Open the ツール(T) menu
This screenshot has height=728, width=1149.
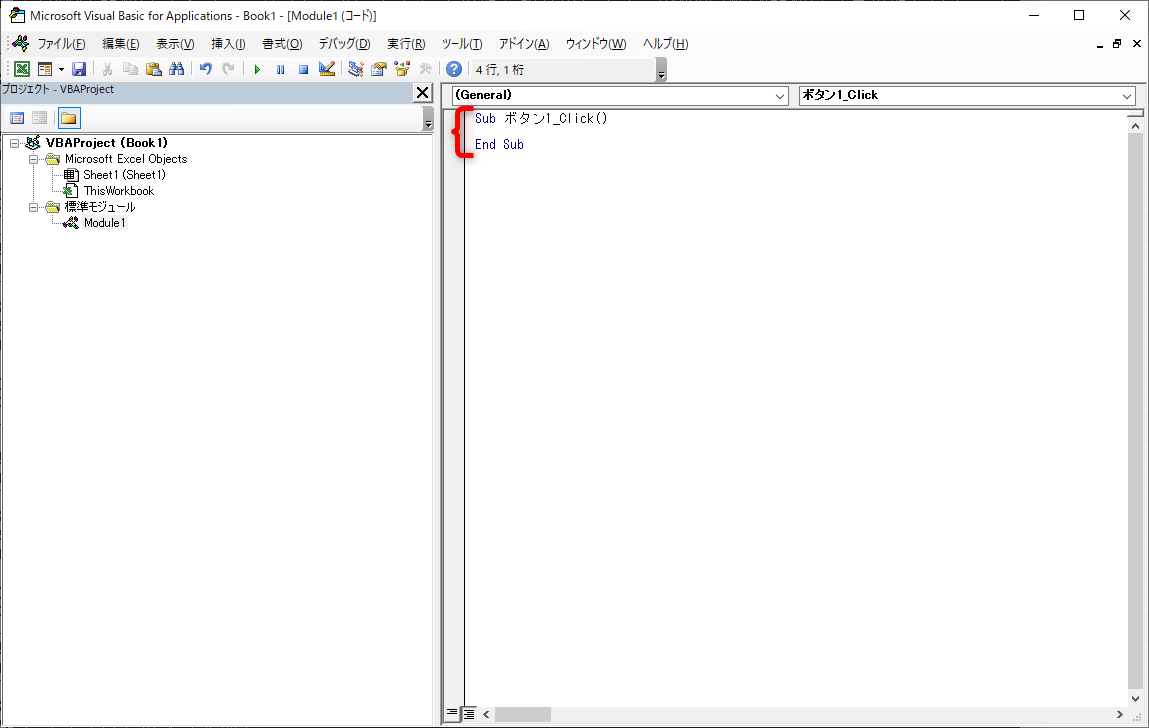(x=462, y=44)
